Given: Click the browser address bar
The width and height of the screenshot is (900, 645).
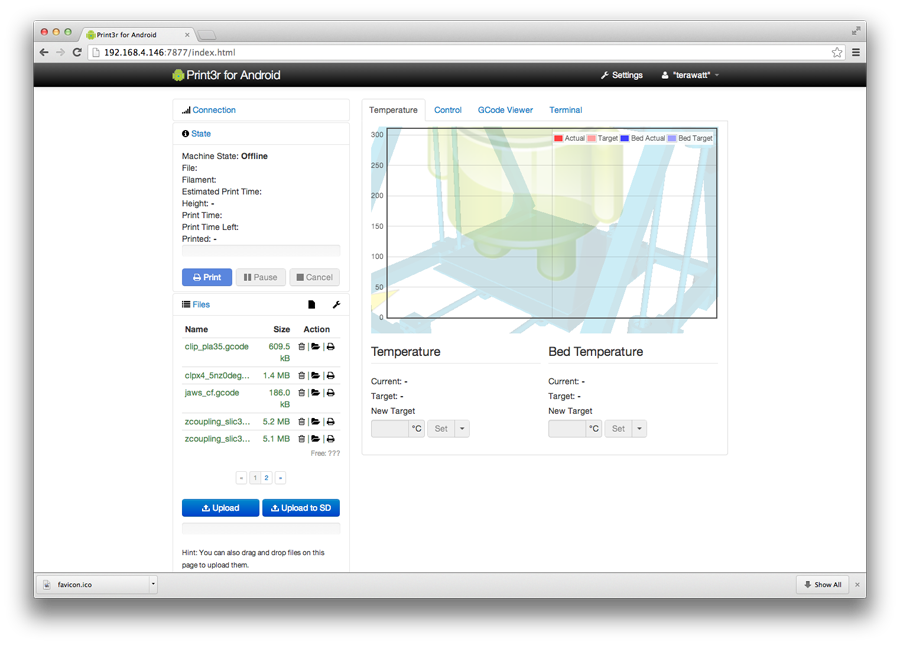Looking at the screenshot, I should click(x=465, y=52).
